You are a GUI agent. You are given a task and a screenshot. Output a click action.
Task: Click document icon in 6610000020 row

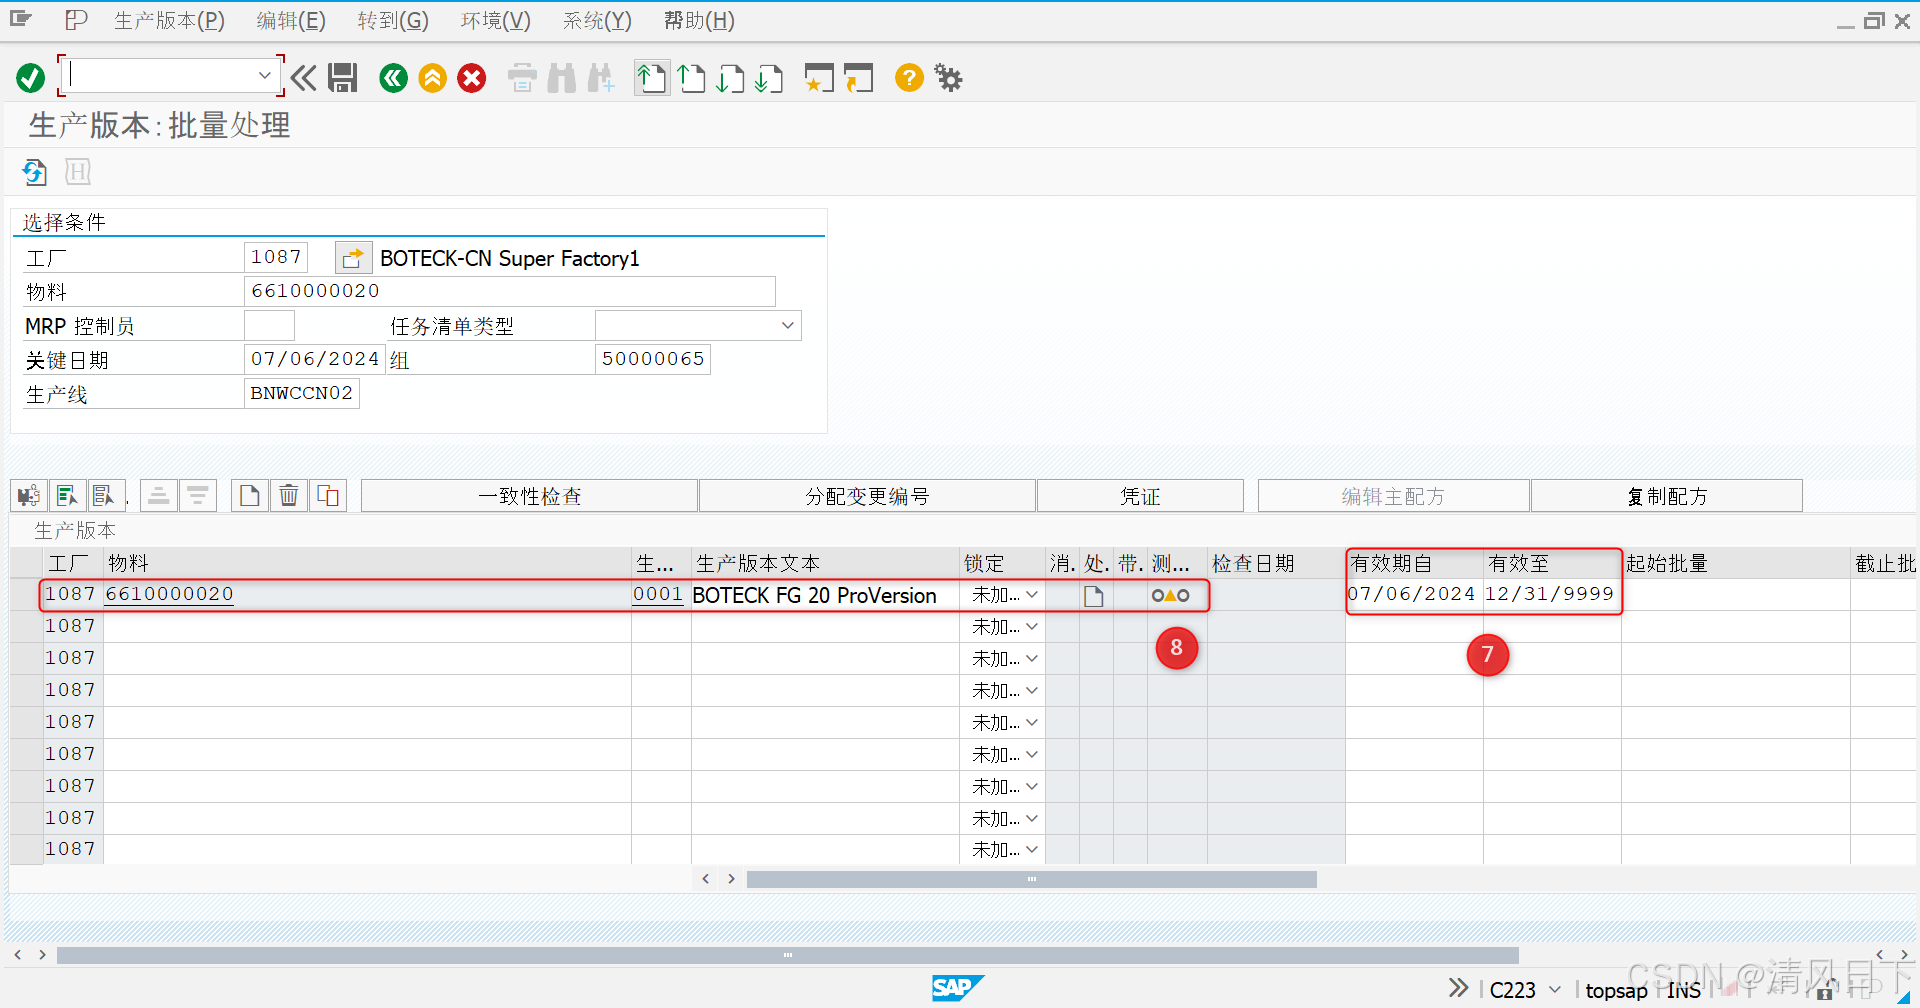pyautogui.click(x=1094, y=596)
